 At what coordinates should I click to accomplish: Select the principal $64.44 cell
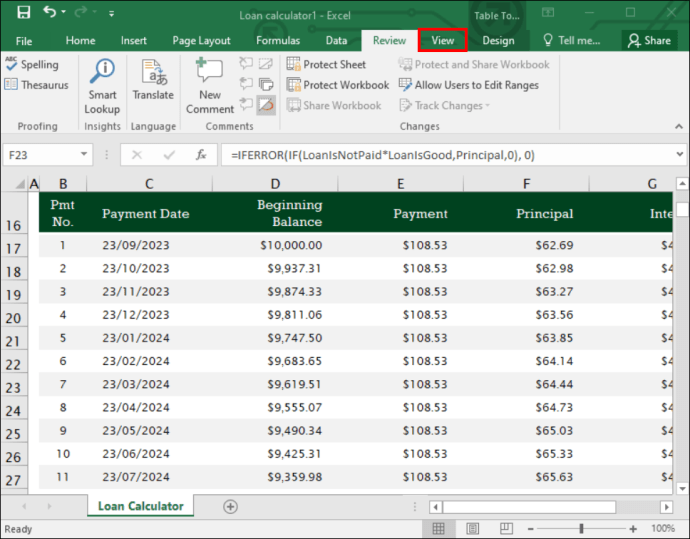(x=554, y=384)
